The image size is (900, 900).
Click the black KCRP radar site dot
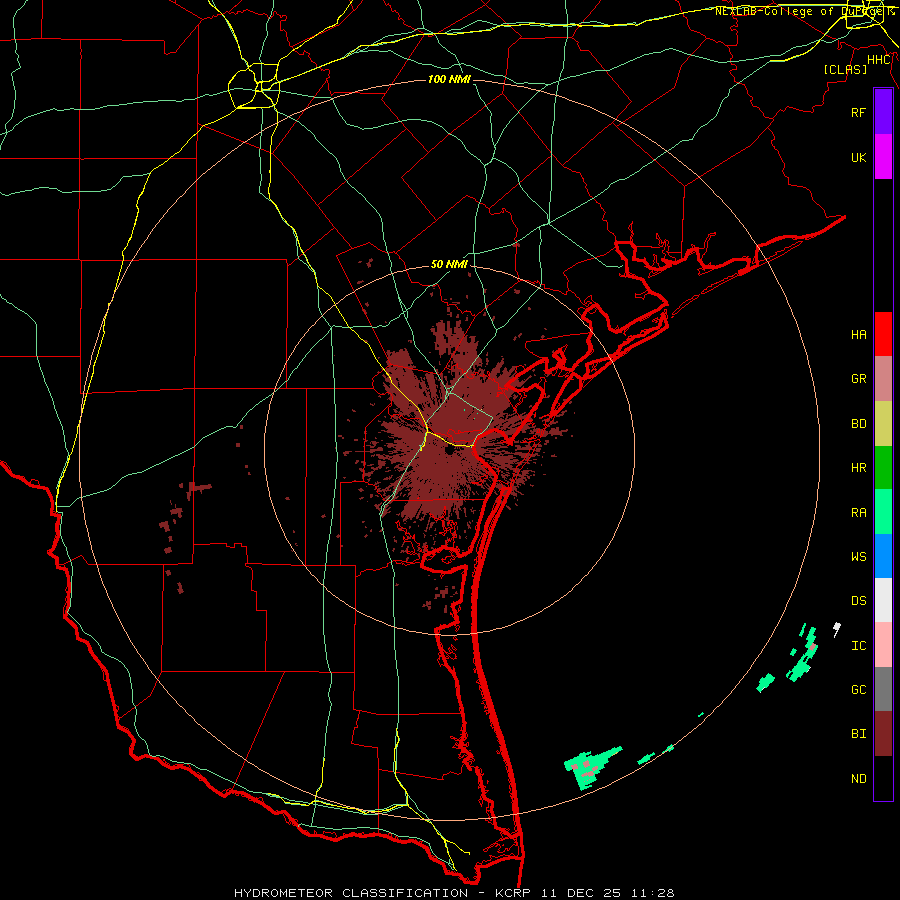(x=449, y=451)
